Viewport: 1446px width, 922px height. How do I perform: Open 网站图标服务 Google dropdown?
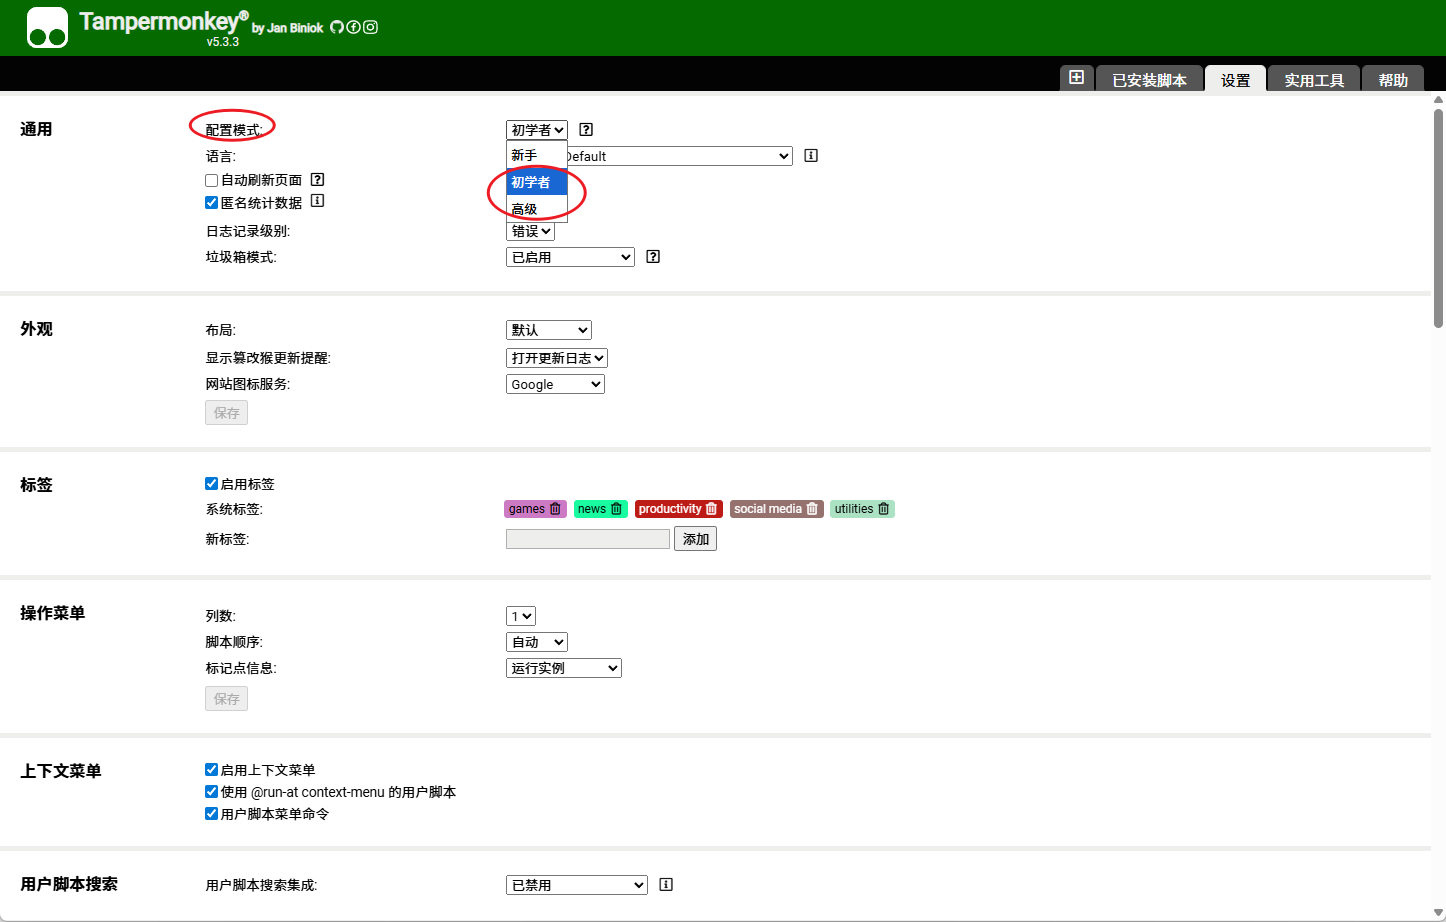tap(555, 384)
